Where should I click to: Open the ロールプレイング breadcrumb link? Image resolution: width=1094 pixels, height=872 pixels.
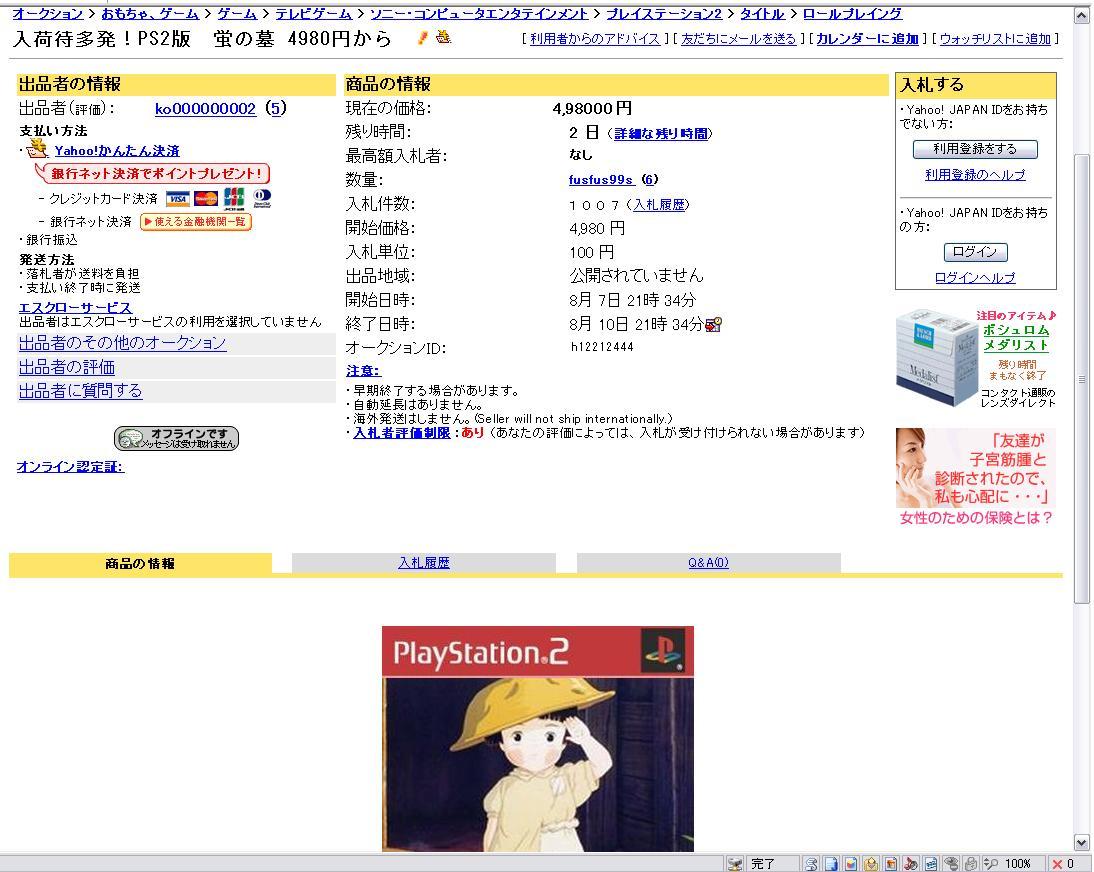[852, 13]
